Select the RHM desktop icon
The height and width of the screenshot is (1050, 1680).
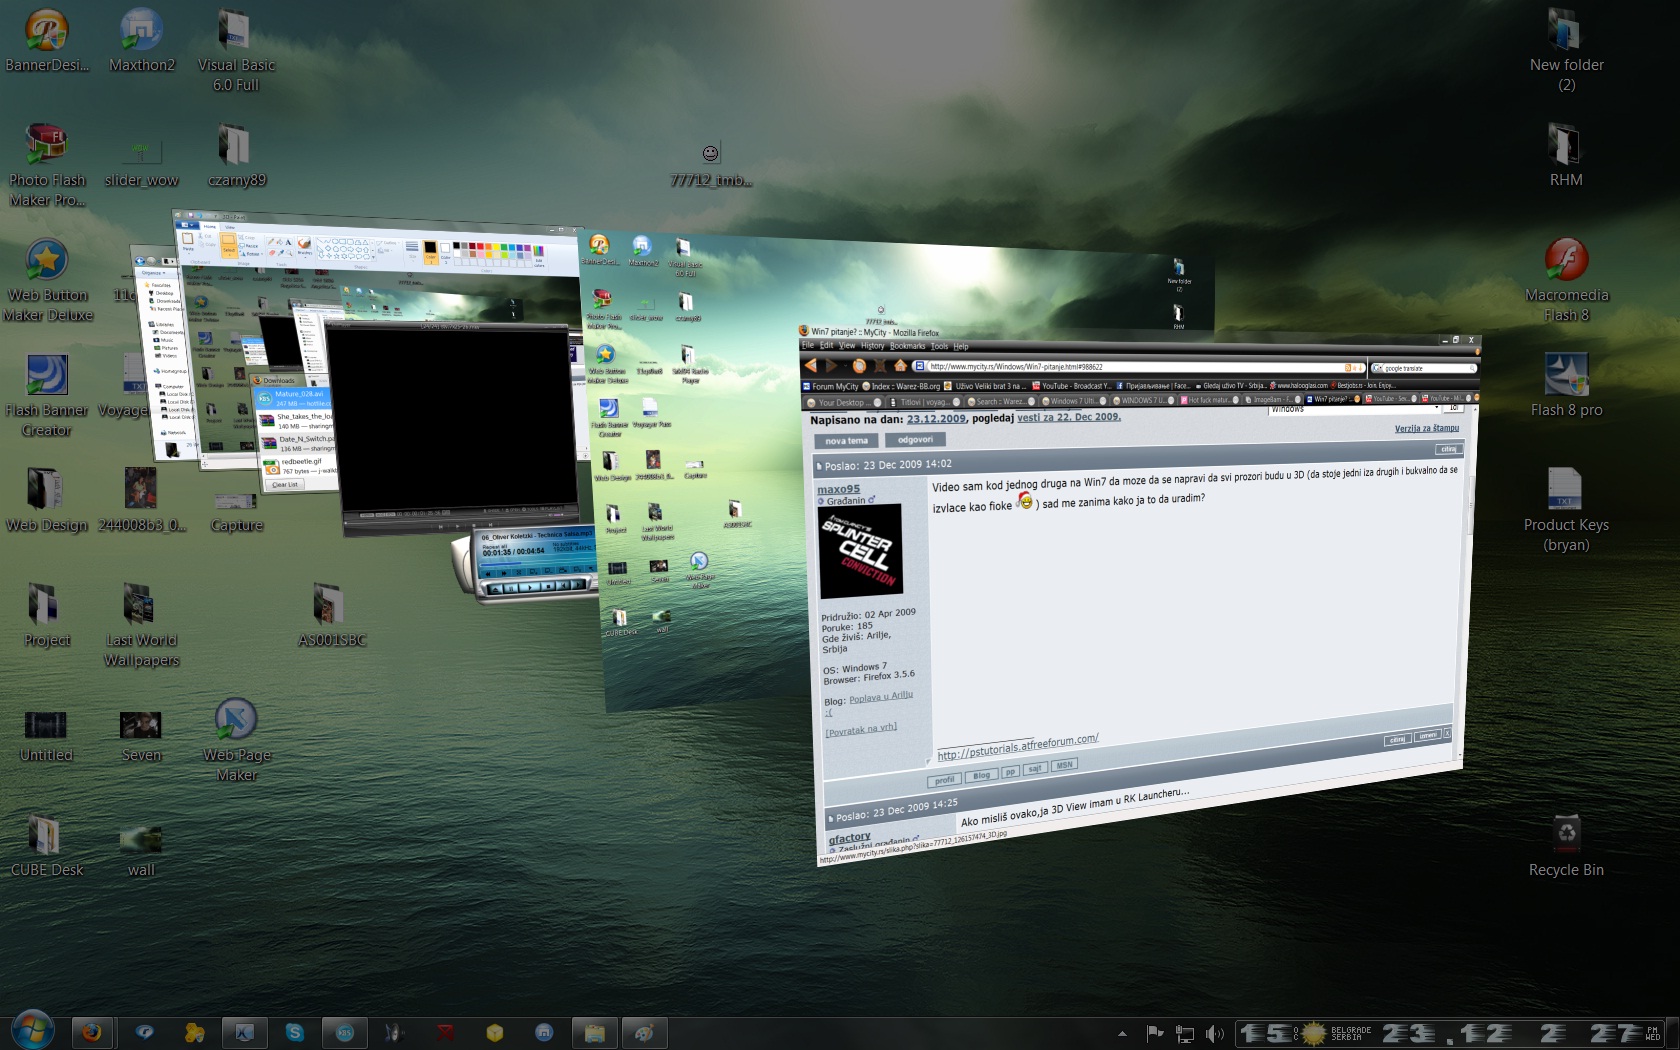tap(1566, 155)
